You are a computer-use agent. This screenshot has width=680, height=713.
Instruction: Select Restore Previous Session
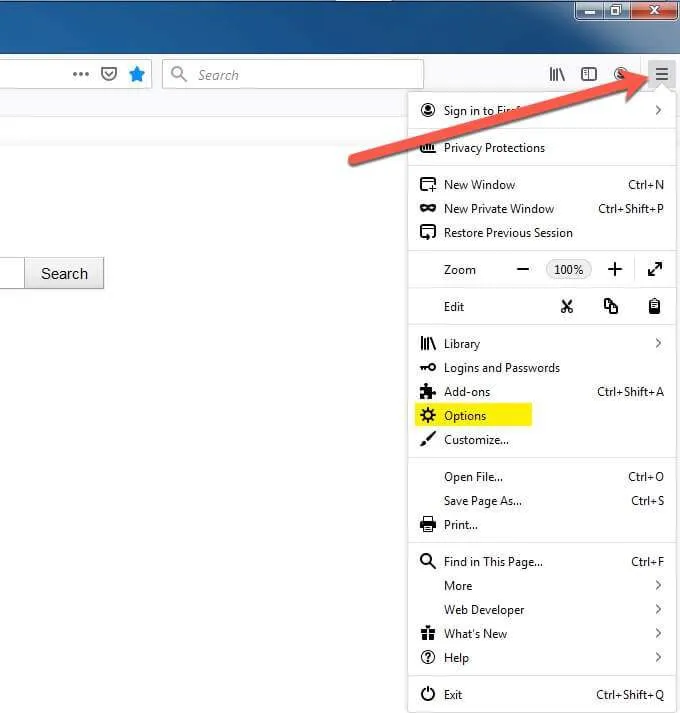point(541,233)
